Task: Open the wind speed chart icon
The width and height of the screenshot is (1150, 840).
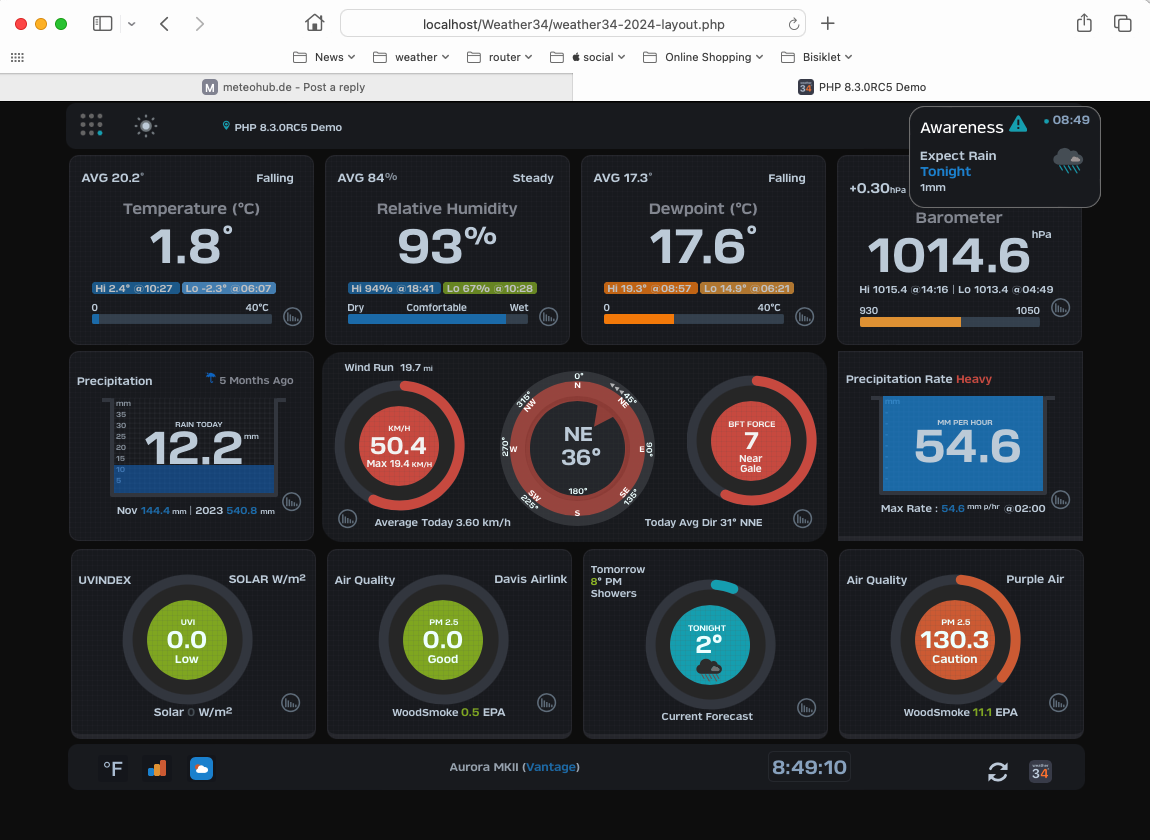Action: click(348, 519)
